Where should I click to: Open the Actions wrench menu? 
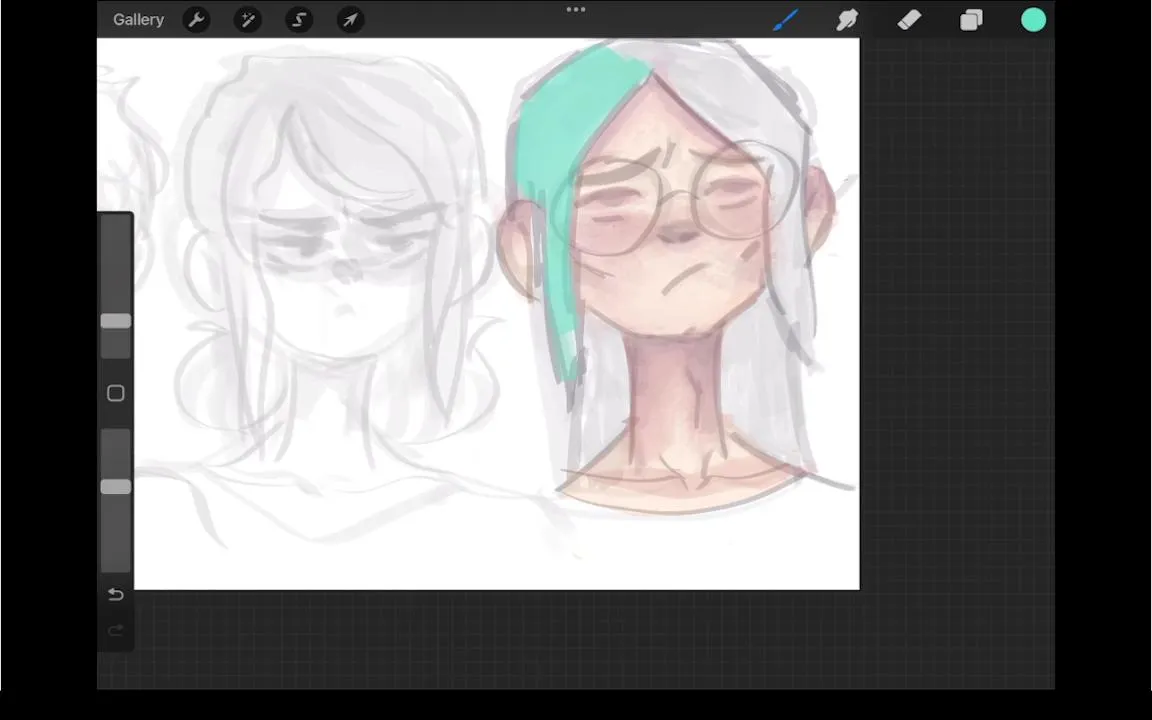[x=196, y=20]
